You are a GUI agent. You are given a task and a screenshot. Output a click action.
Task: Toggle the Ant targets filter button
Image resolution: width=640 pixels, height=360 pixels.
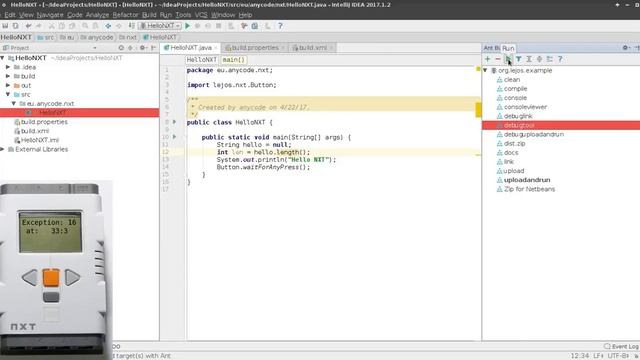point(518,59)
